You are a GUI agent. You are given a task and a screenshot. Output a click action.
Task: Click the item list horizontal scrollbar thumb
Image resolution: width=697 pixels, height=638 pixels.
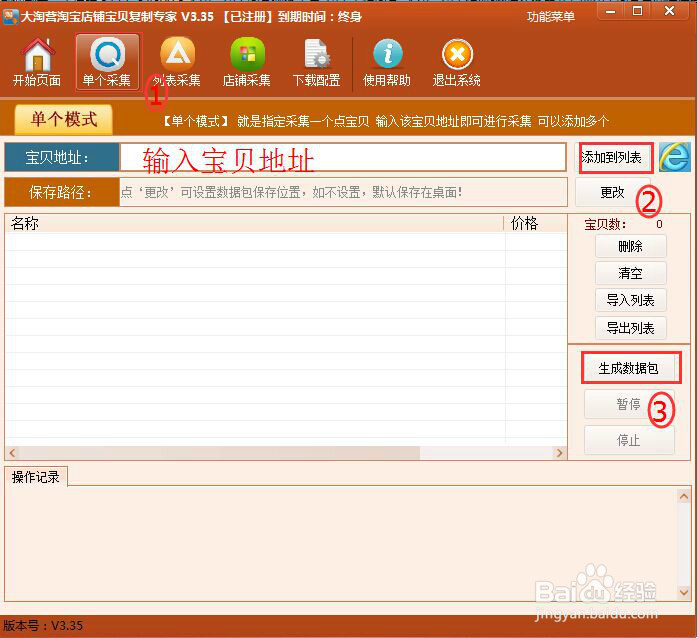point(219,453)
